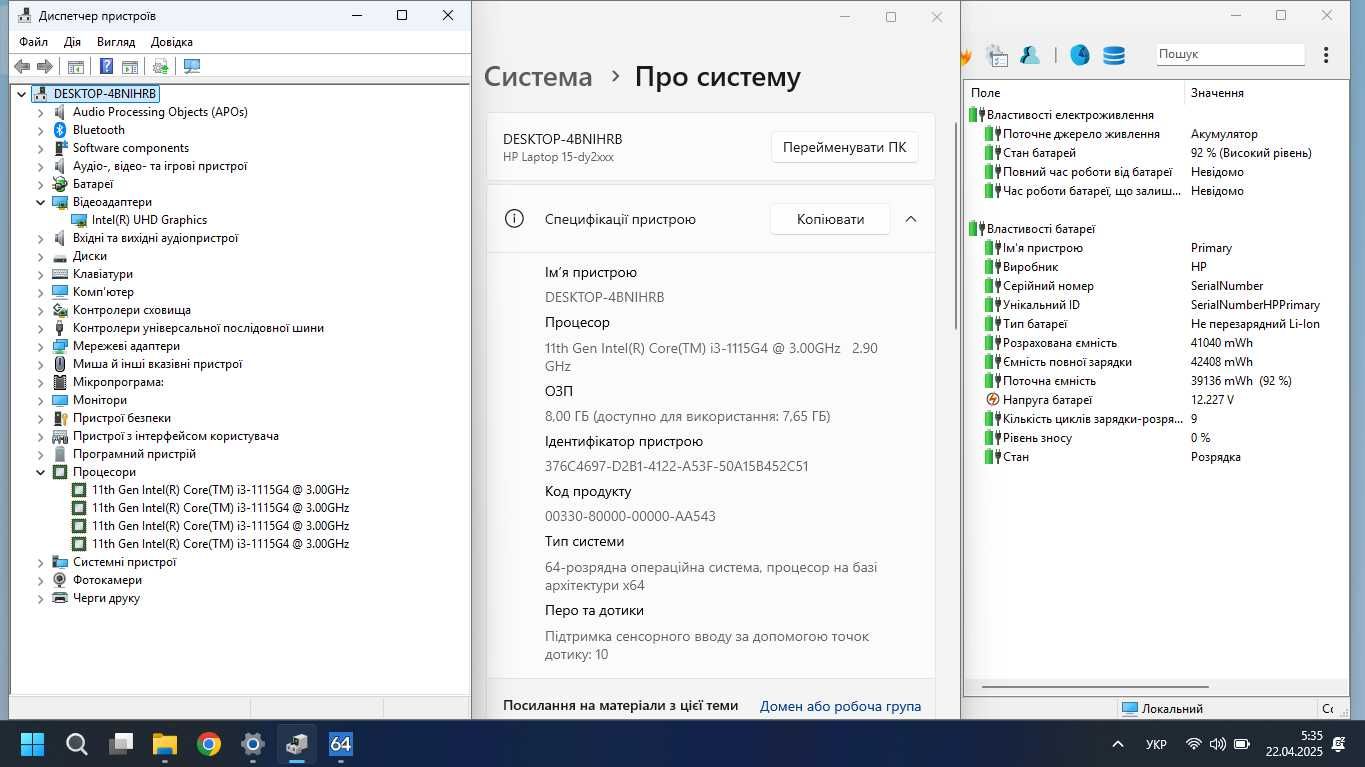Click the Перейменувати ПК button
1365x767 pixels.
[844, 147]
